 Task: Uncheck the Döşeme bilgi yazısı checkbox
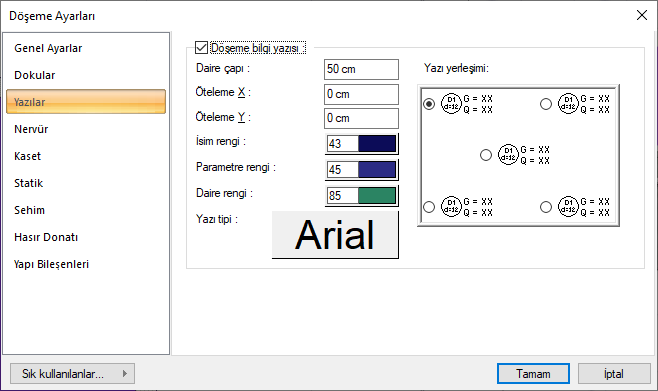(201, 48)
